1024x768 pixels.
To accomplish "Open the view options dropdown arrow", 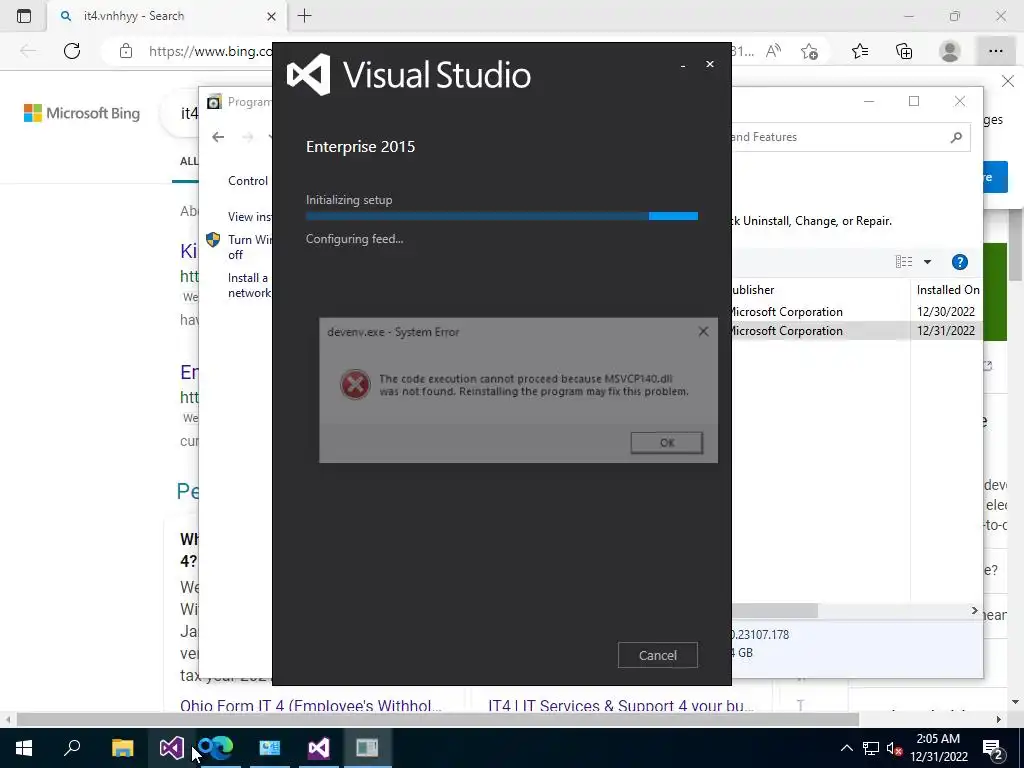I will click(927, 262).
